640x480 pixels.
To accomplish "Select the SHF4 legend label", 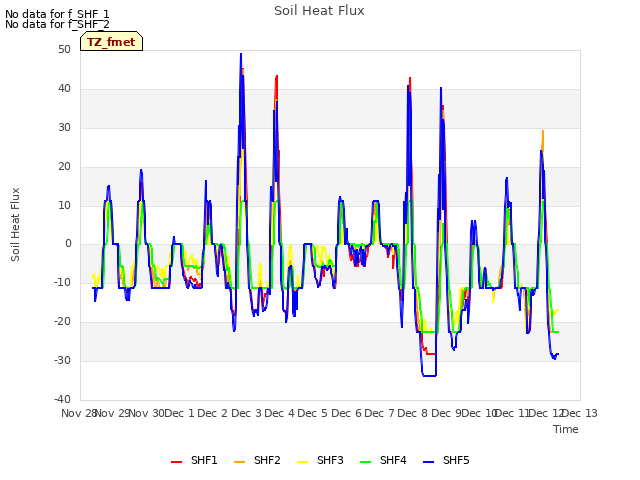I will pyautogui.click(x=393, y=460).
